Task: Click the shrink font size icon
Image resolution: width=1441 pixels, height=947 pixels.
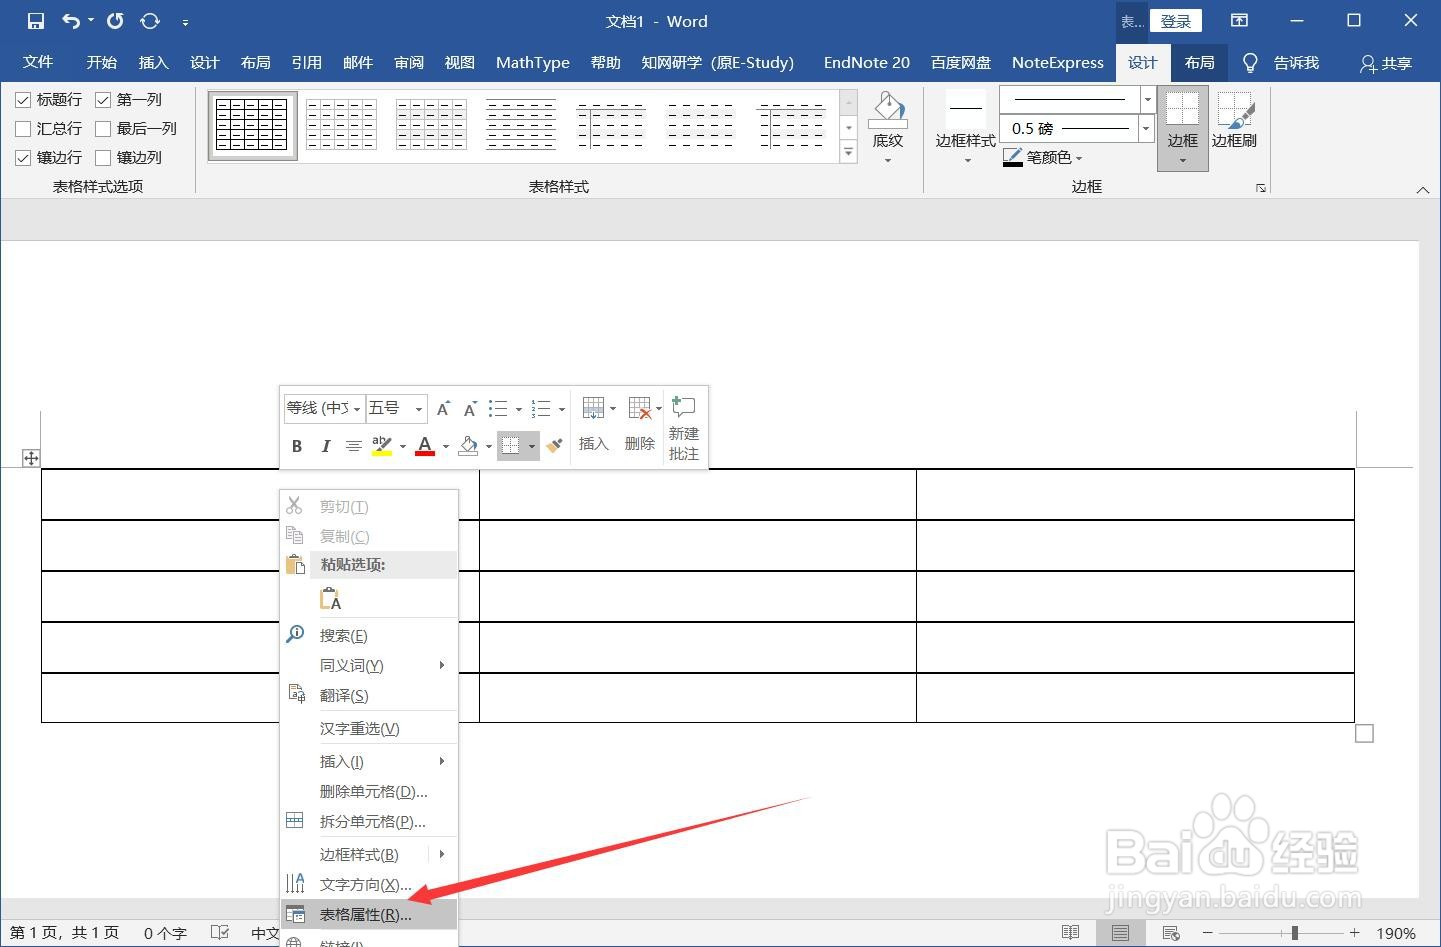Action: point(469,408)
